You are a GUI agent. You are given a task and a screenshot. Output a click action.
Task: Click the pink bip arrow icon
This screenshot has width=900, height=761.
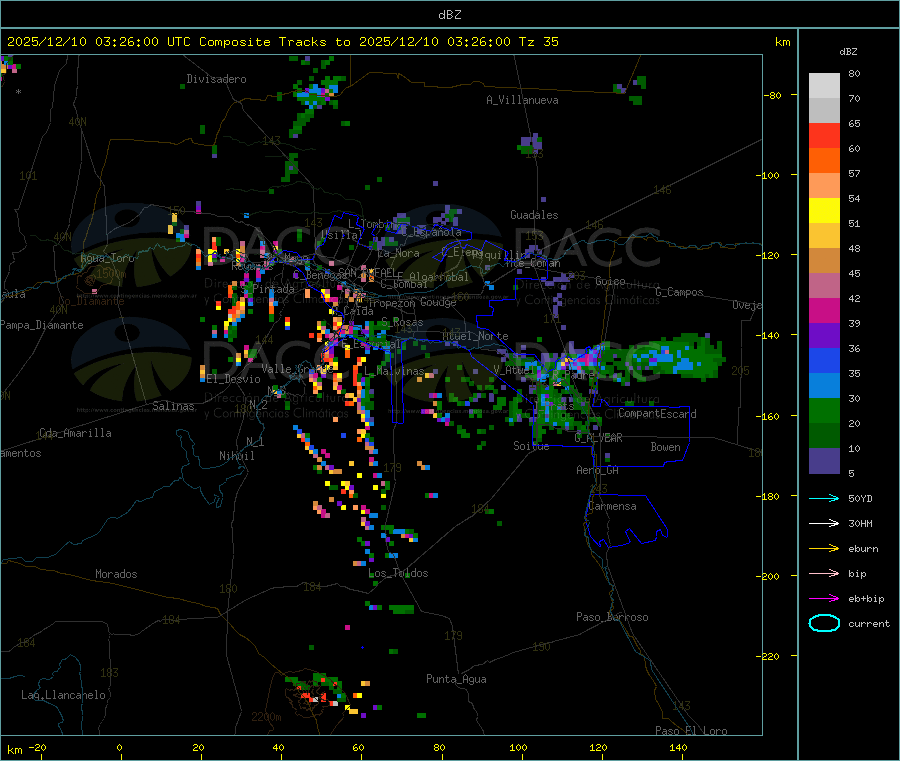[824, 573]
